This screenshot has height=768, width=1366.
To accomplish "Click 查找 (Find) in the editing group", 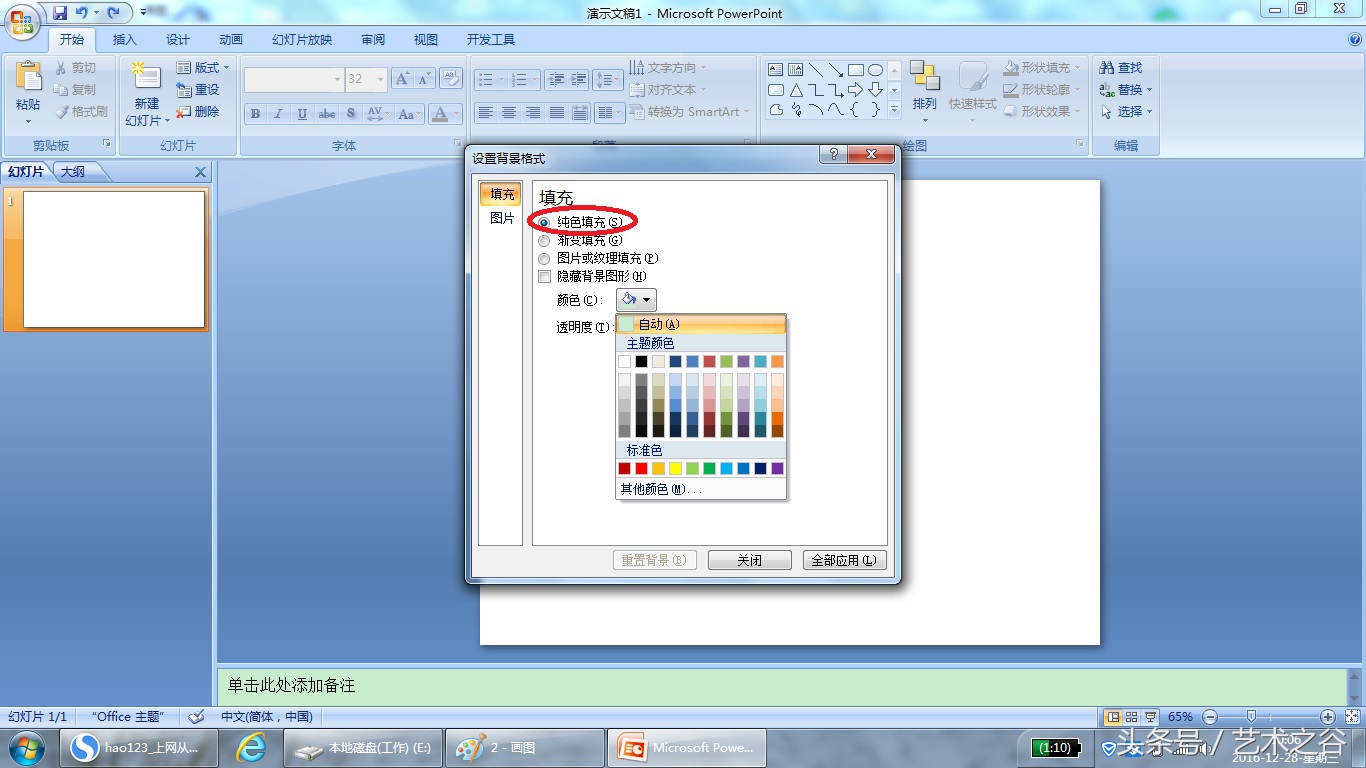I will click(1121, 68).
